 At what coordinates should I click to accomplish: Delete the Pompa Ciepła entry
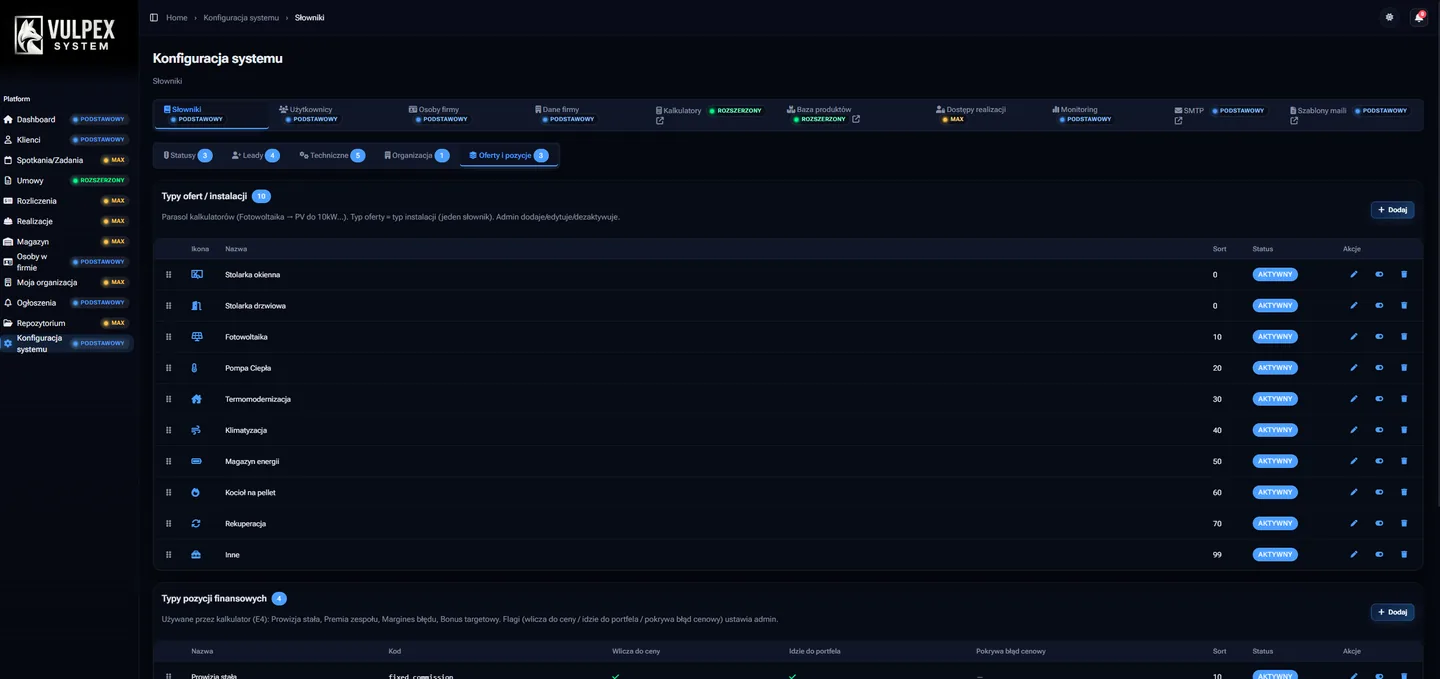1404,368
